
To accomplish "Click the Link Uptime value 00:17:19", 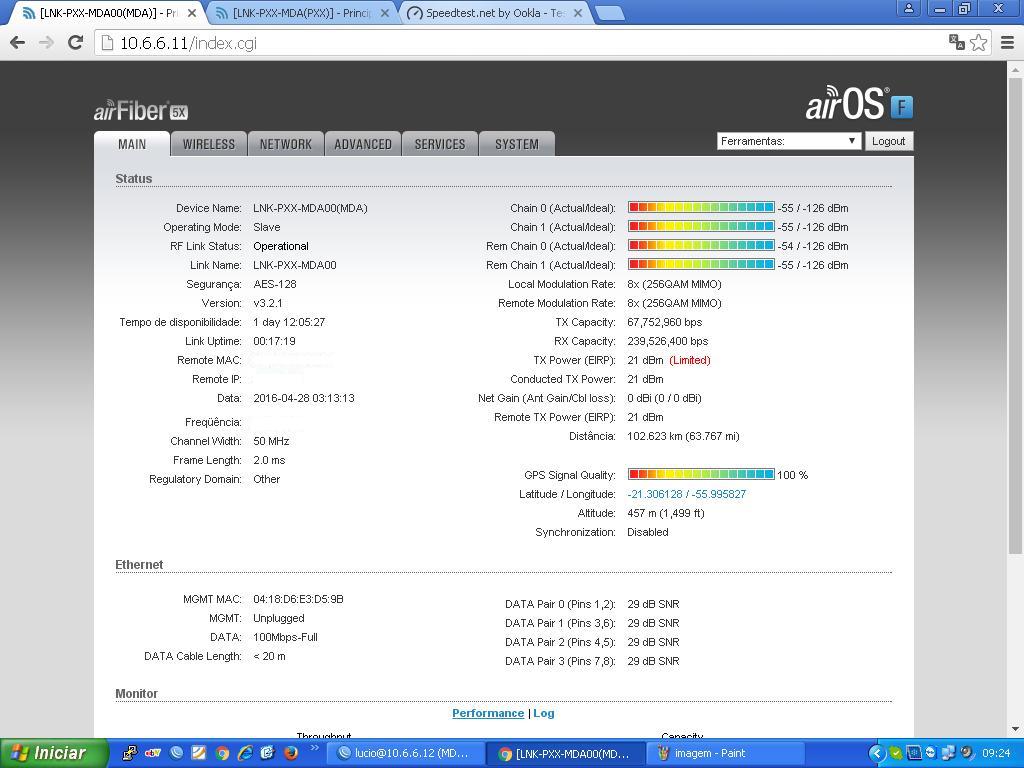I will (x=274, y=341).
